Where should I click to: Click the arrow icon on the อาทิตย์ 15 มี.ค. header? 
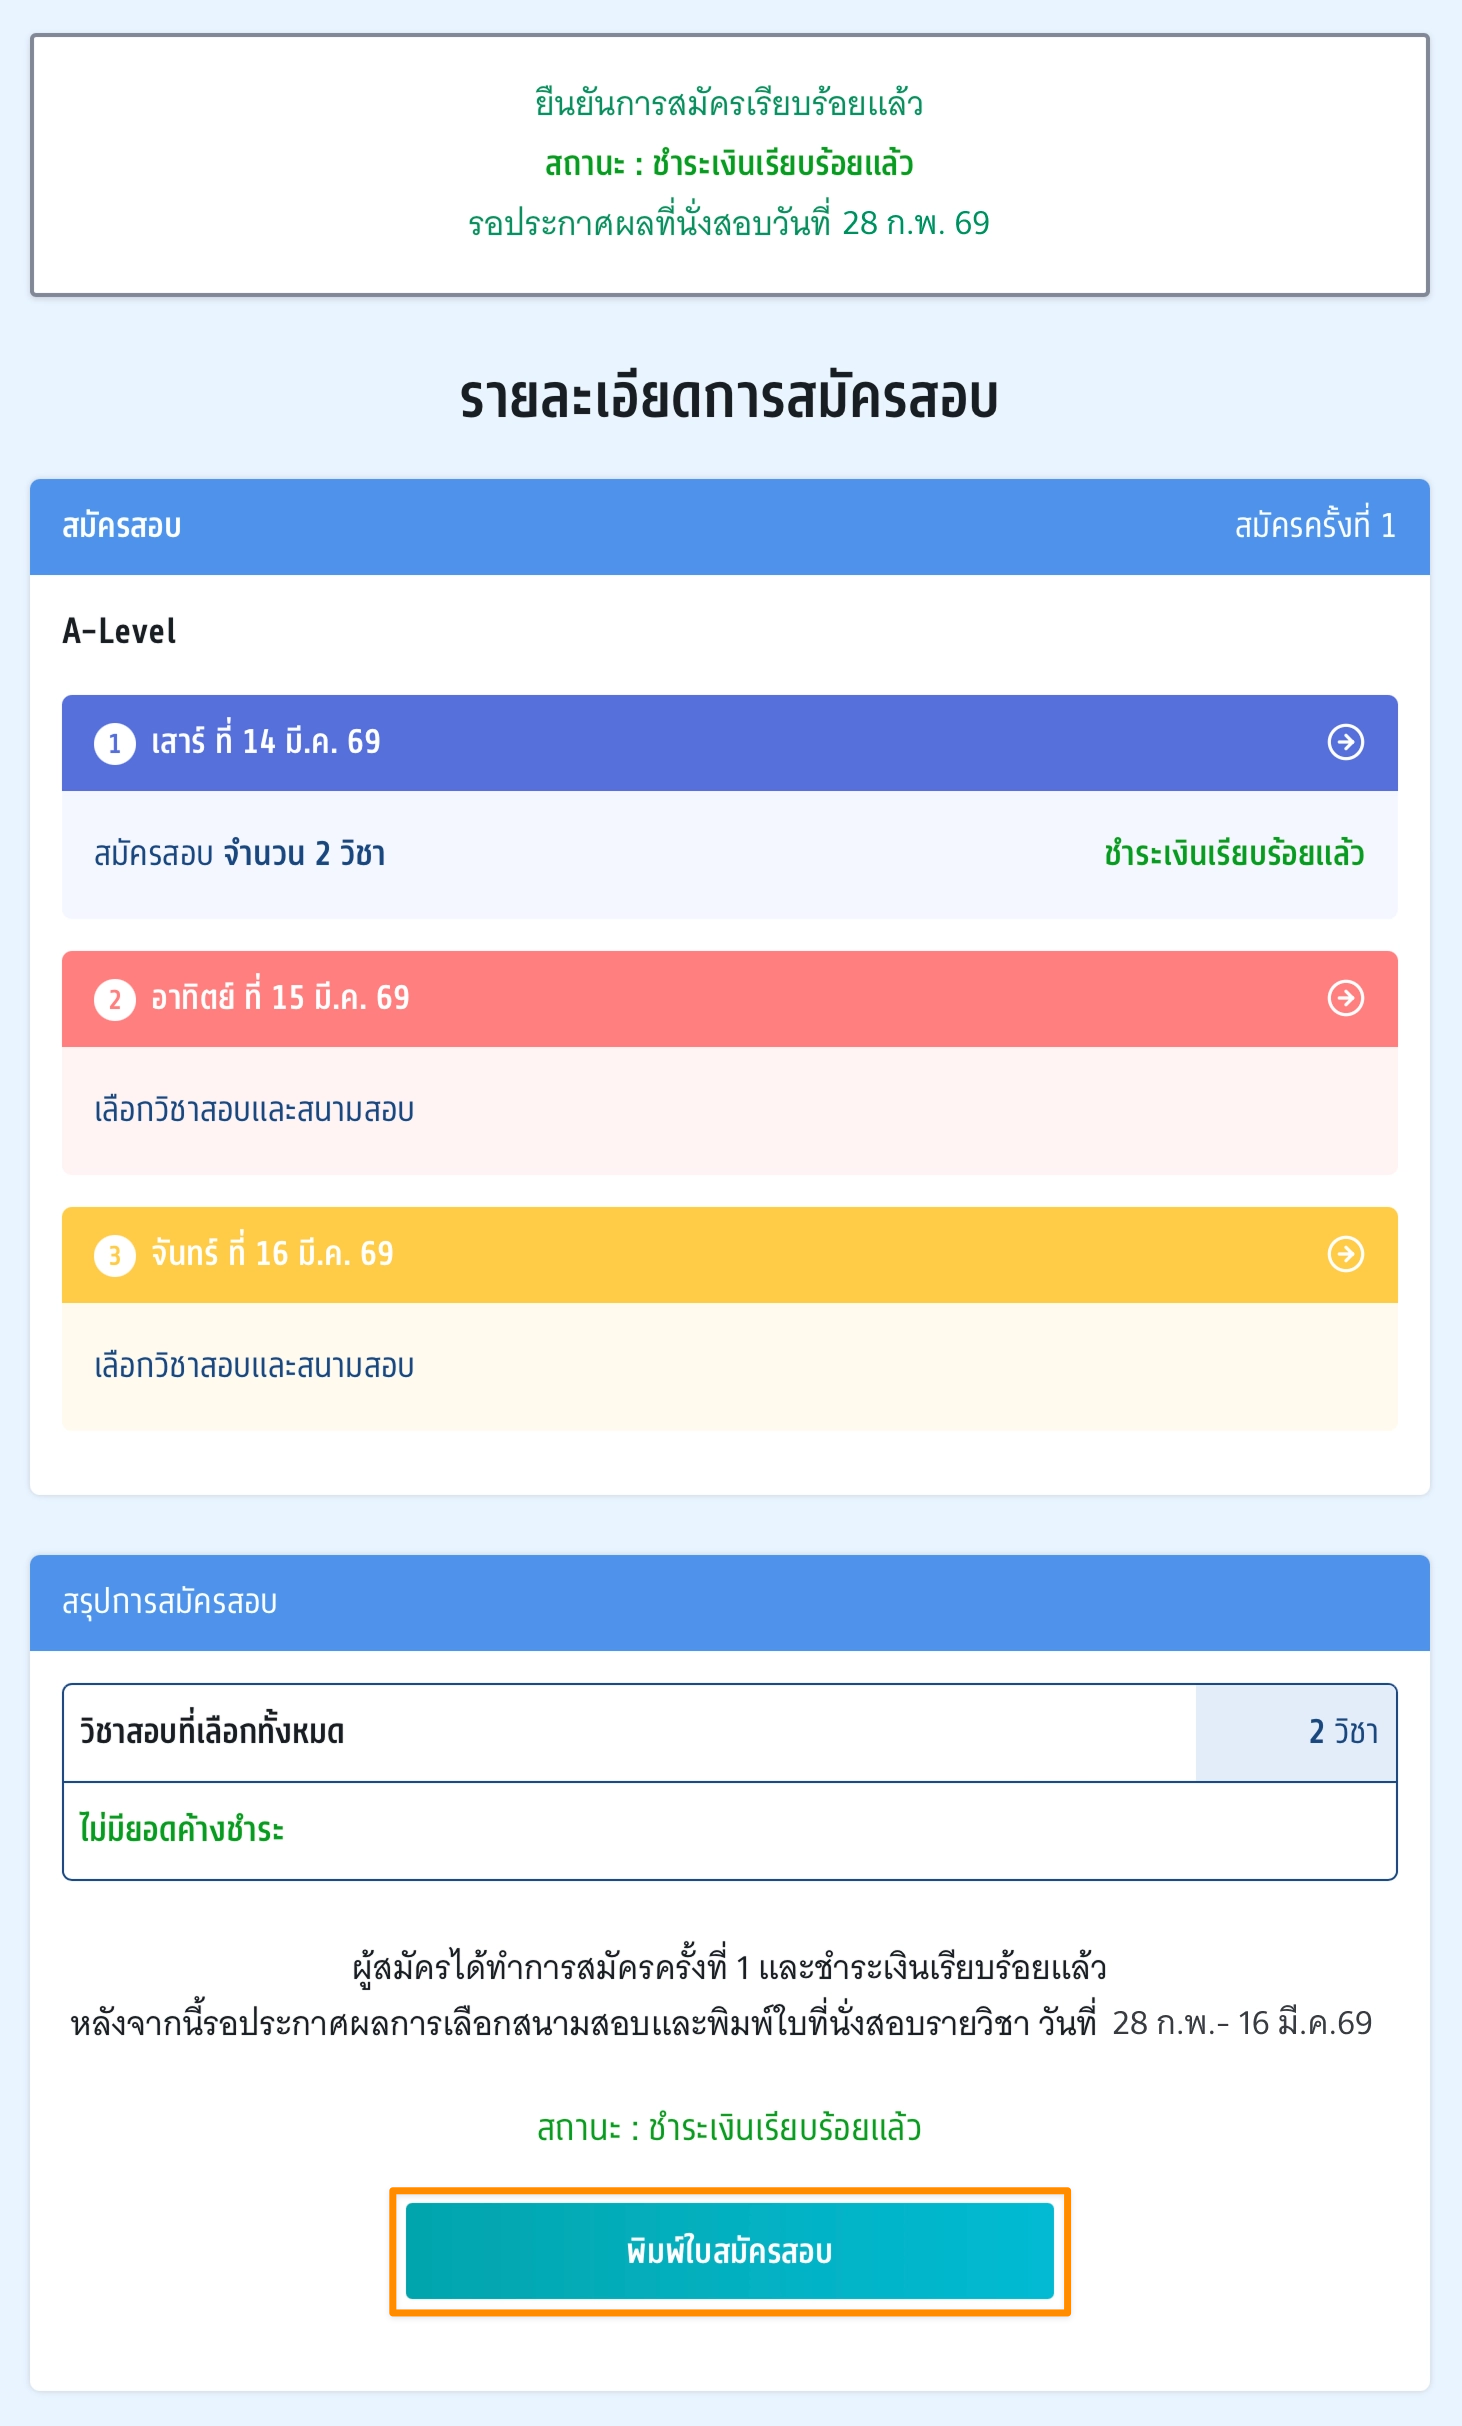1345,998
